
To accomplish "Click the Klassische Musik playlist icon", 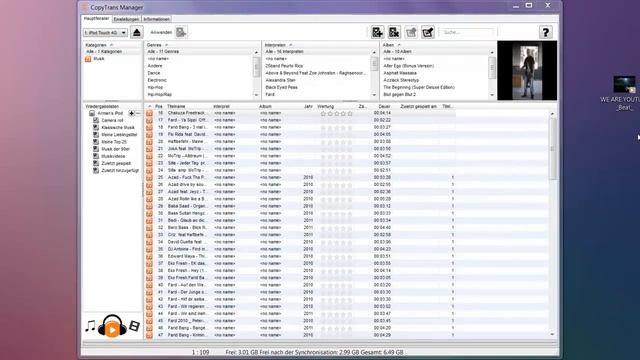I will 96,127.
